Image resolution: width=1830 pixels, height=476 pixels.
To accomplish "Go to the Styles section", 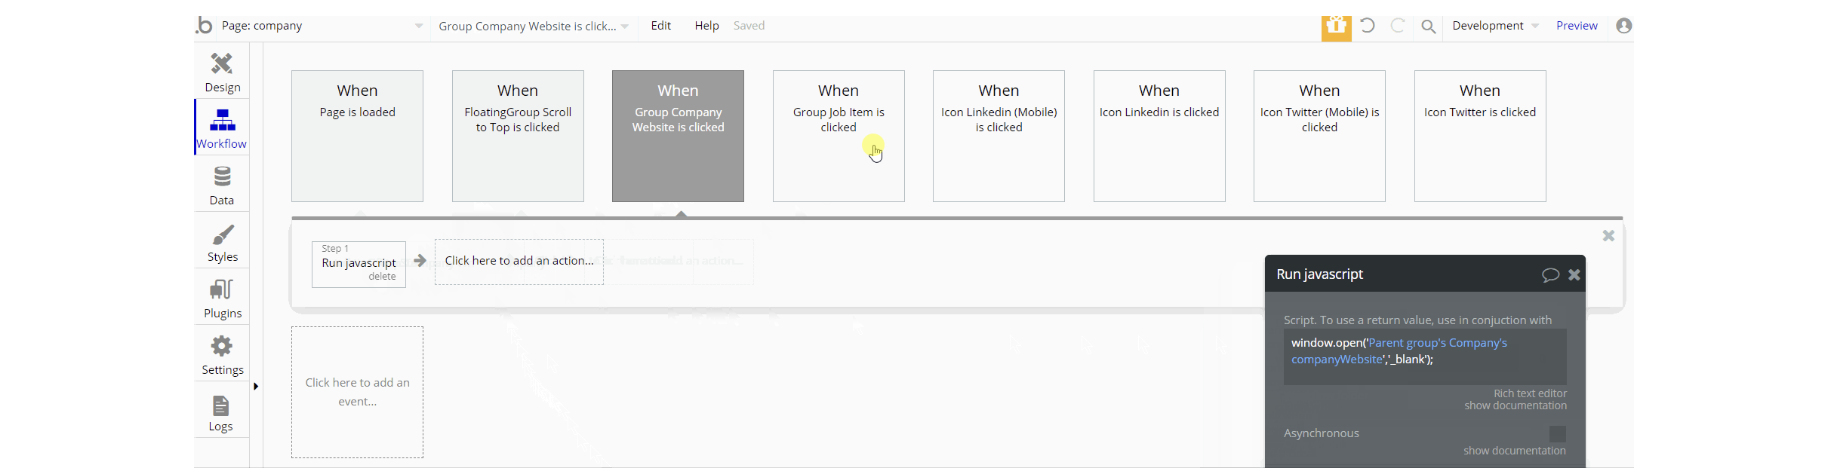I will (222, 241).
